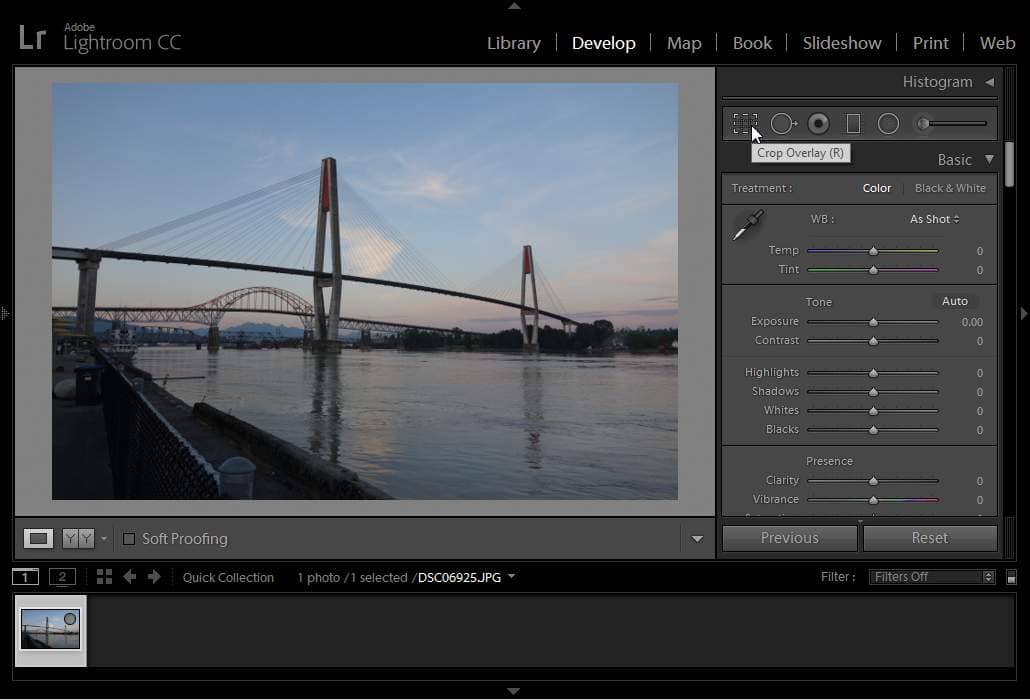Click the Exposure slider handle

click(x=873, y=322)
